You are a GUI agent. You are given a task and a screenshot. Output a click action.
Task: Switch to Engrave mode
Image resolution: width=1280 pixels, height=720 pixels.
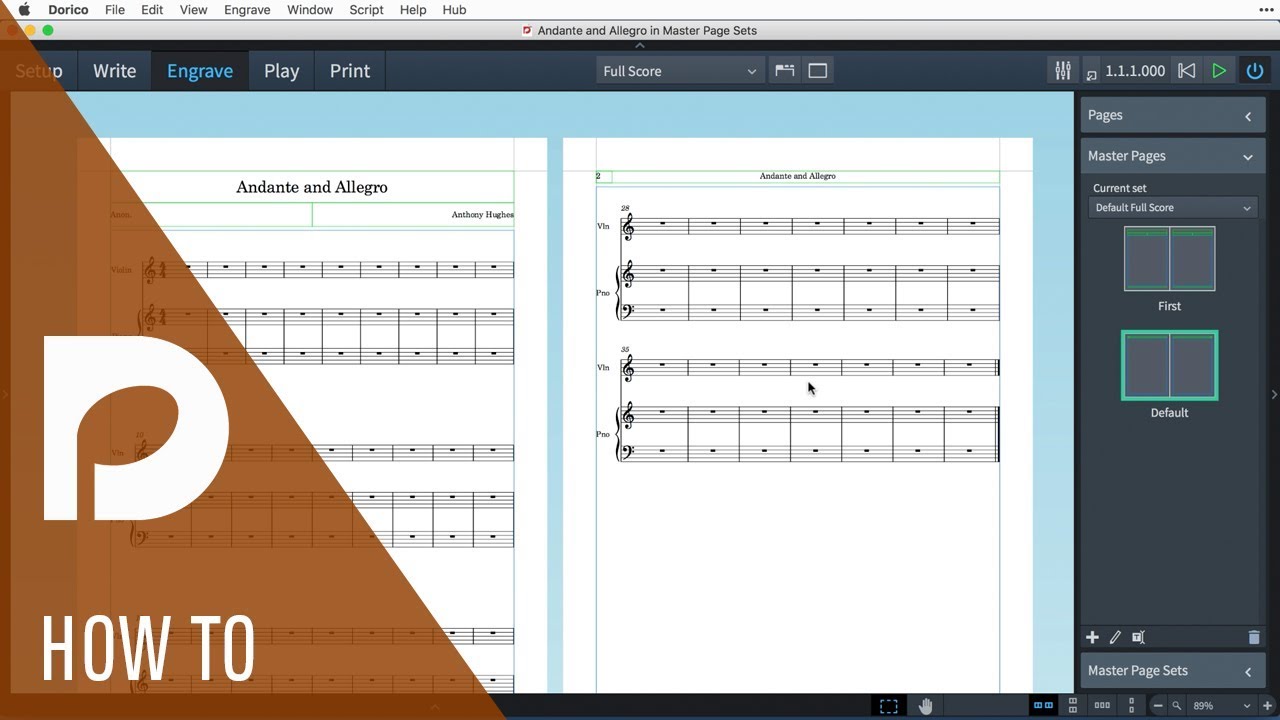[x=200, y=71]
